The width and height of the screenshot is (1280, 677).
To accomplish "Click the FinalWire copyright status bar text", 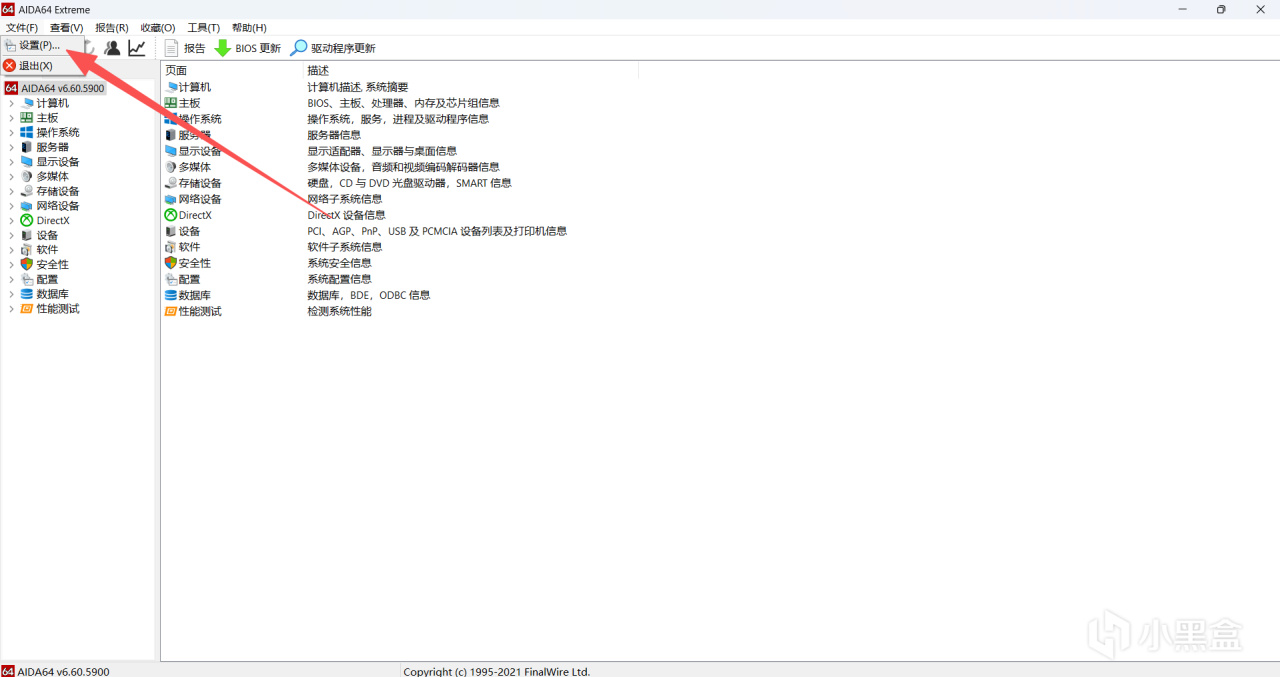I will click(497, 671).
